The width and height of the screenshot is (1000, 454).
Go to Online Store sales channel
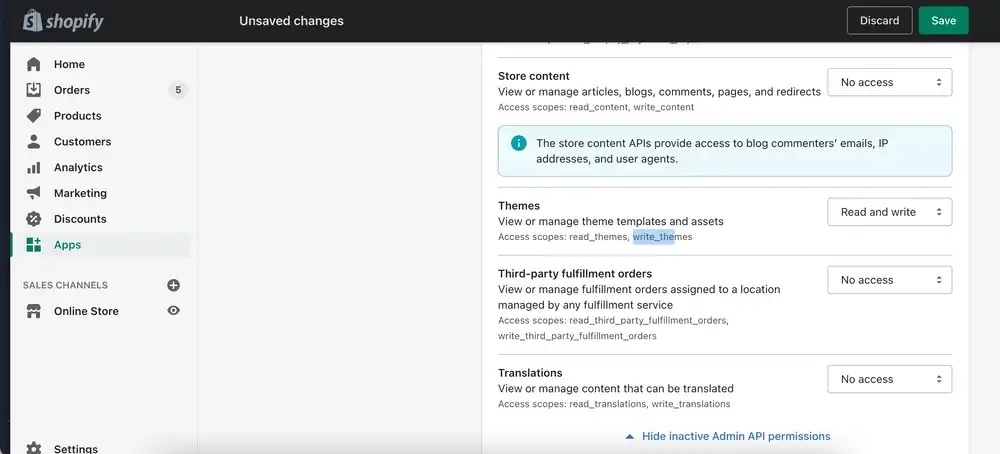pyautogui.click(x=86, y=311)
